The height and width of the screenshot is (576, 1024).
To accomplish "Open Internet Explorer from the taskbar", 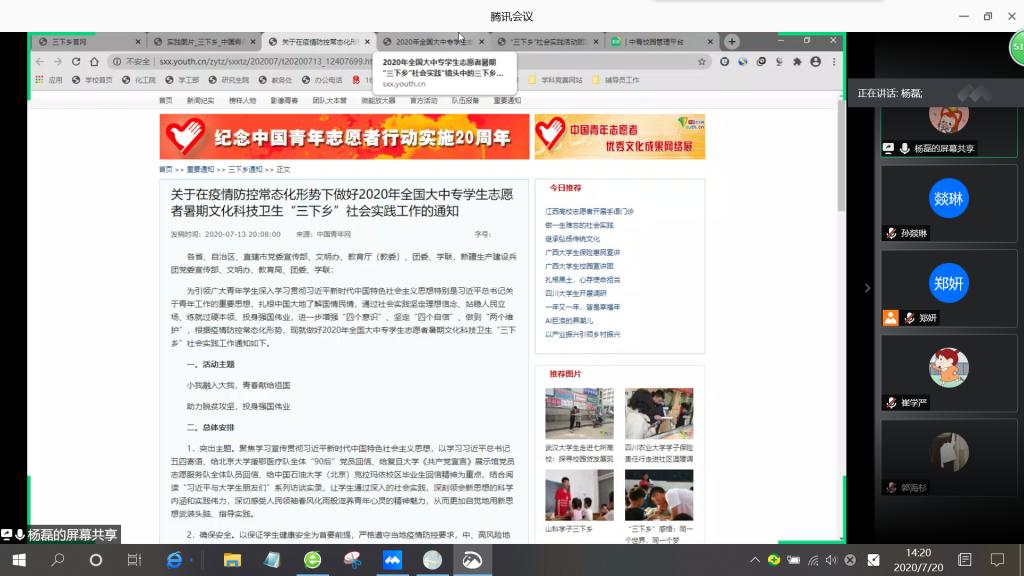I will [x=175, y=560].
